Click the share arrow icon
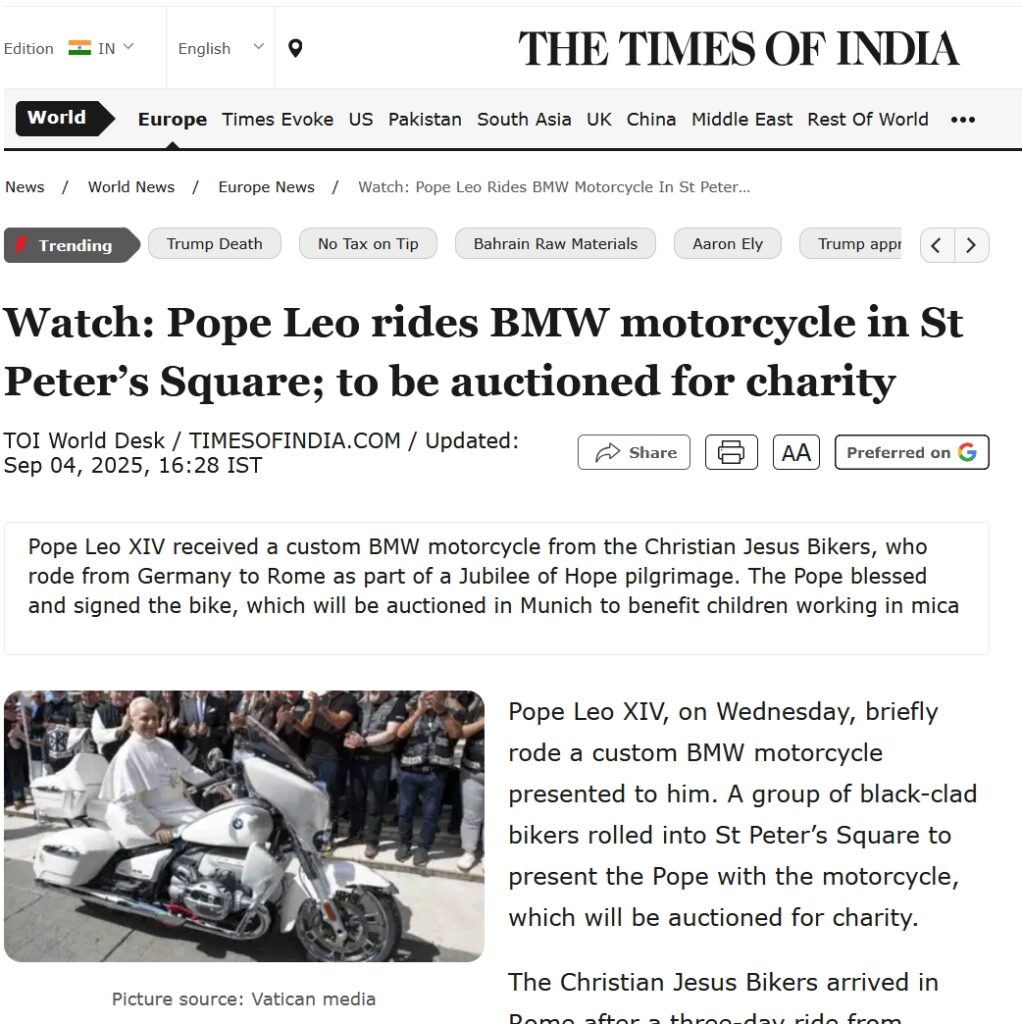Viewport: 1022px width, 1024px height. tap(607, 452)
